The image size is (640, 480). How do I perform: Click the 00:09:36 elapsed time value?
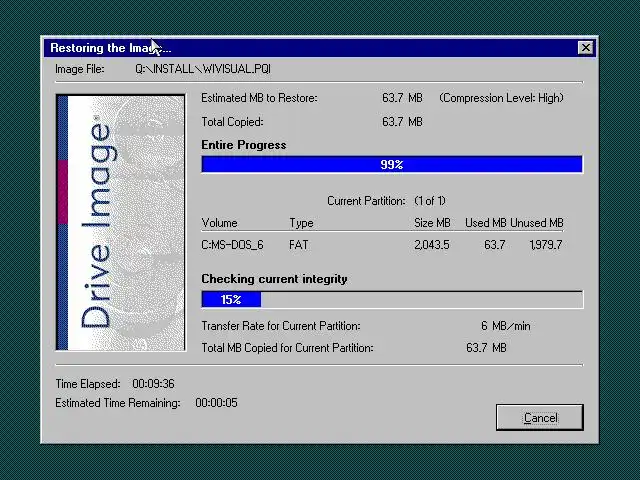153,384
